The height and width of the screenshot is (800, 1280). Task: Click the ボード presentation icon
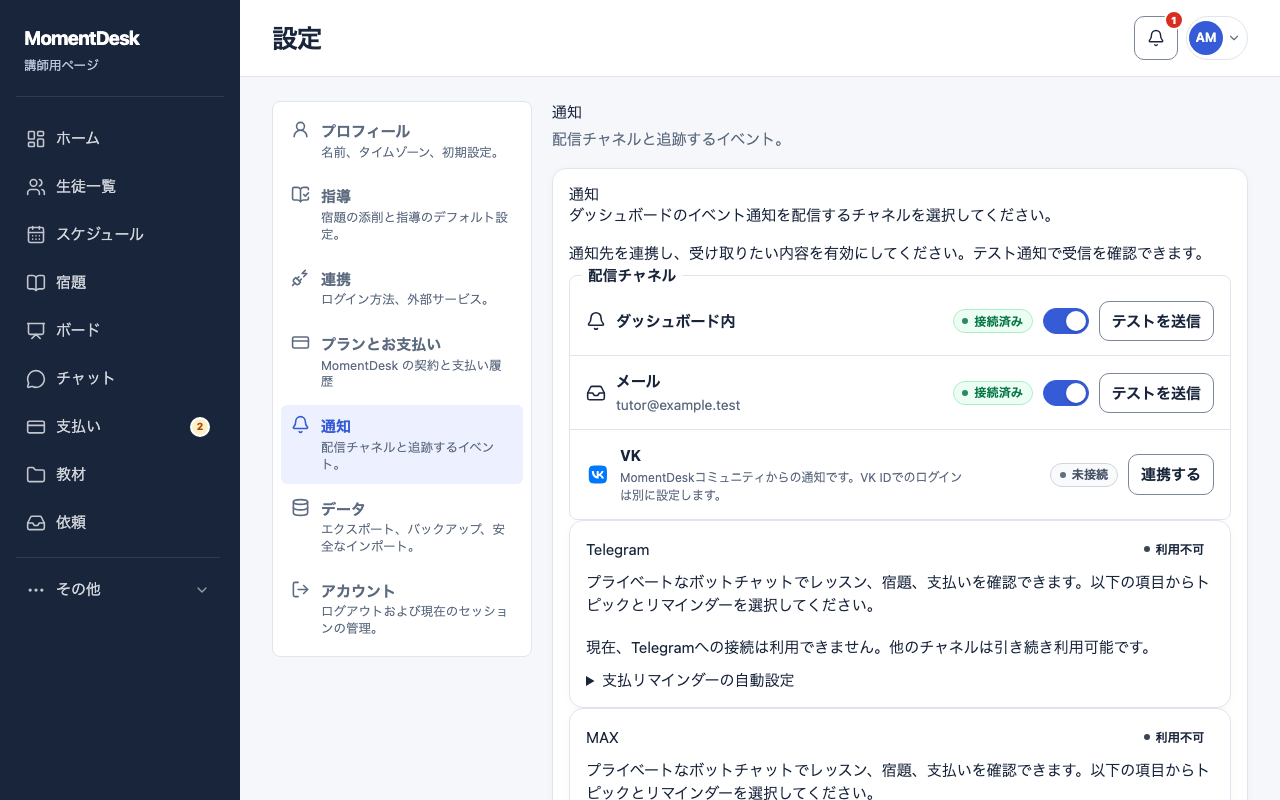tap(36, 330)
